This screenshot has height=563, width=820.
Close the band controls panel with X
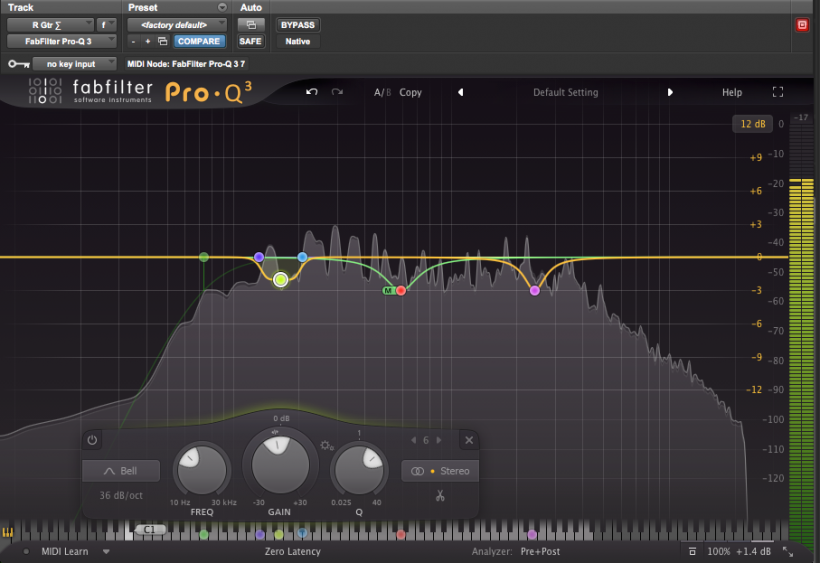pos(469,440)
